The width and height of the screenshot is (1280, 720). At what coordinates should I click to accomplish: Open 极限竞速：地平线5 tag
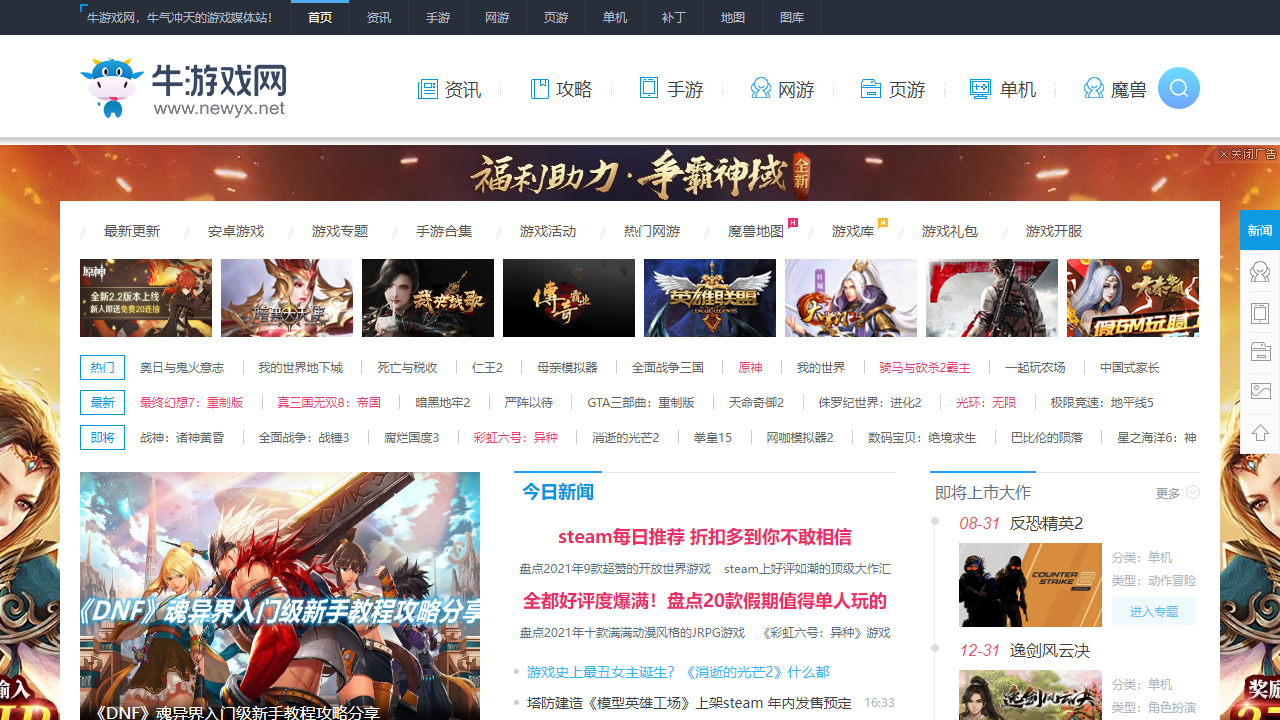tap(1102, 403)
